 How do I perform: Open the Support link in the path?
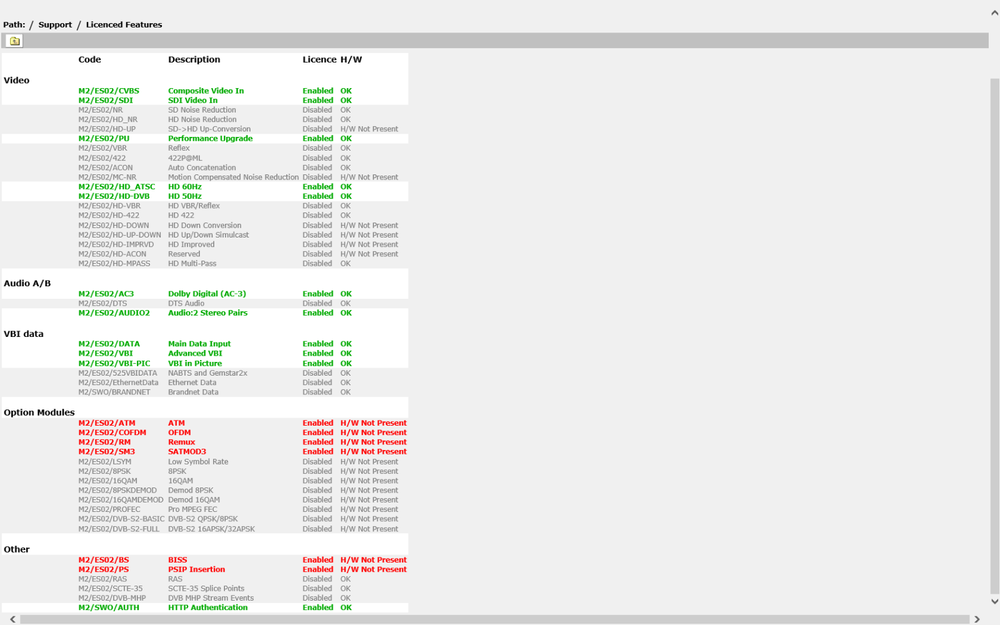[55, 24]
